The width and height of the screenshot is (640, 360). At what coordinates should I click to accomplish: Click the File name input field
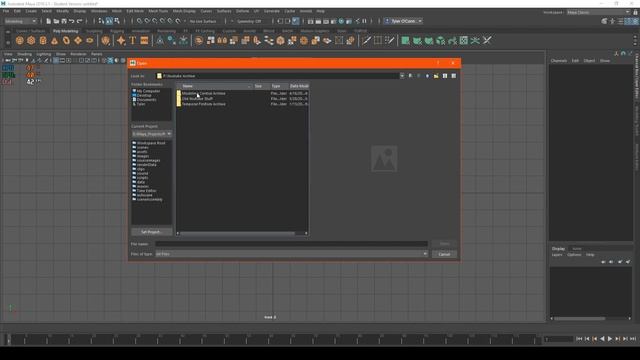(291, 244)
